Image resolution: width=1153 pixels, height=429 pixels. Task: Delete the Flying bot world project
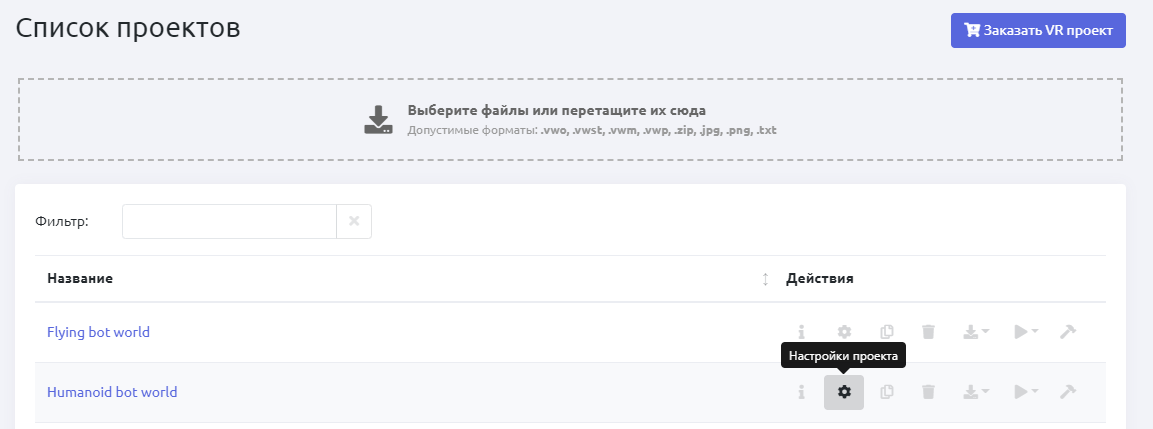[x=928, y=332]
